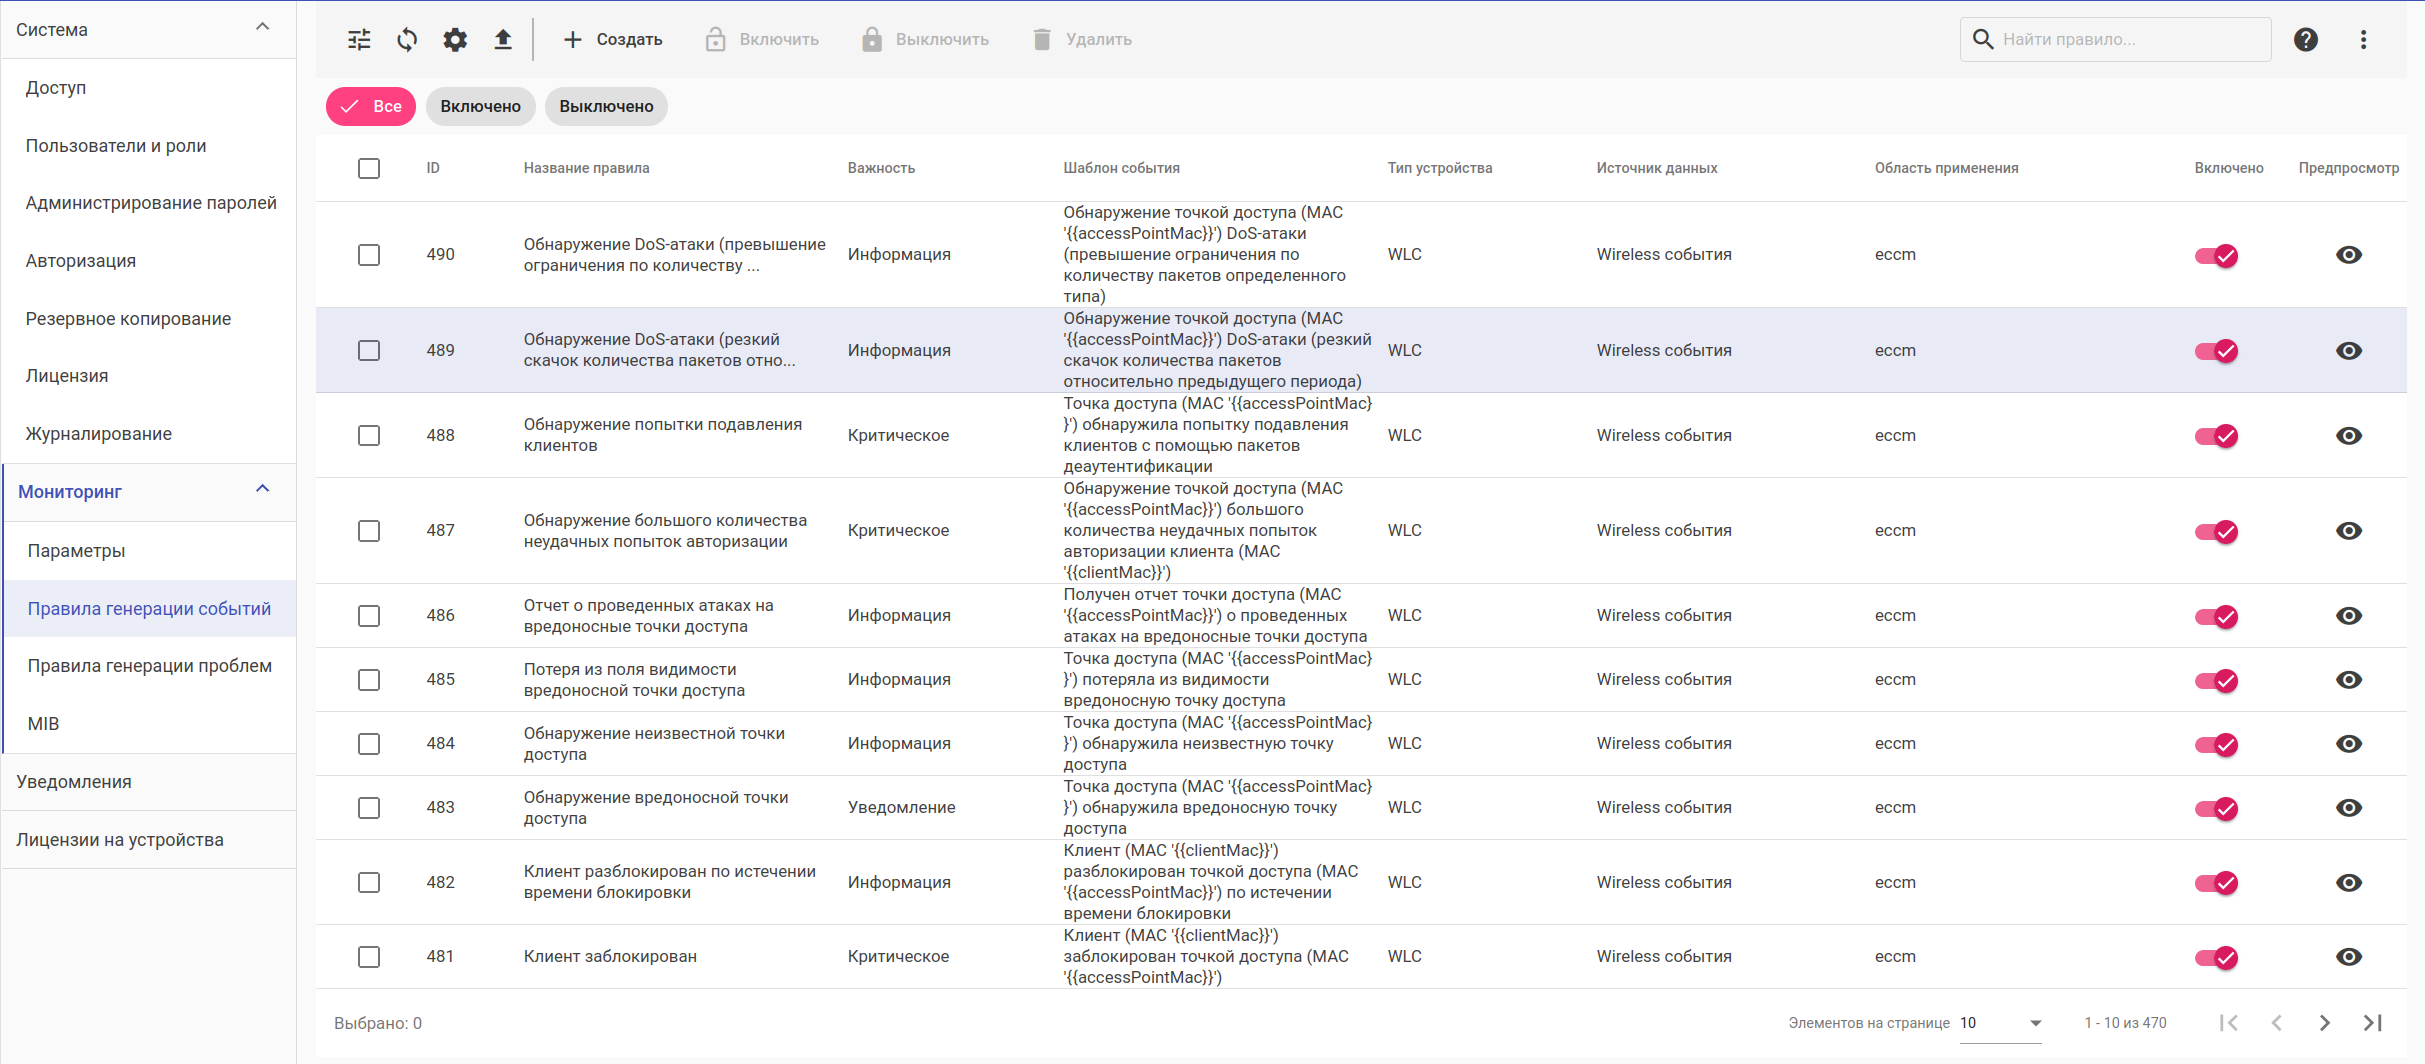Disable the toggle for rule 488
Screen dimensions: 2425x1064
coord(2216,436)
